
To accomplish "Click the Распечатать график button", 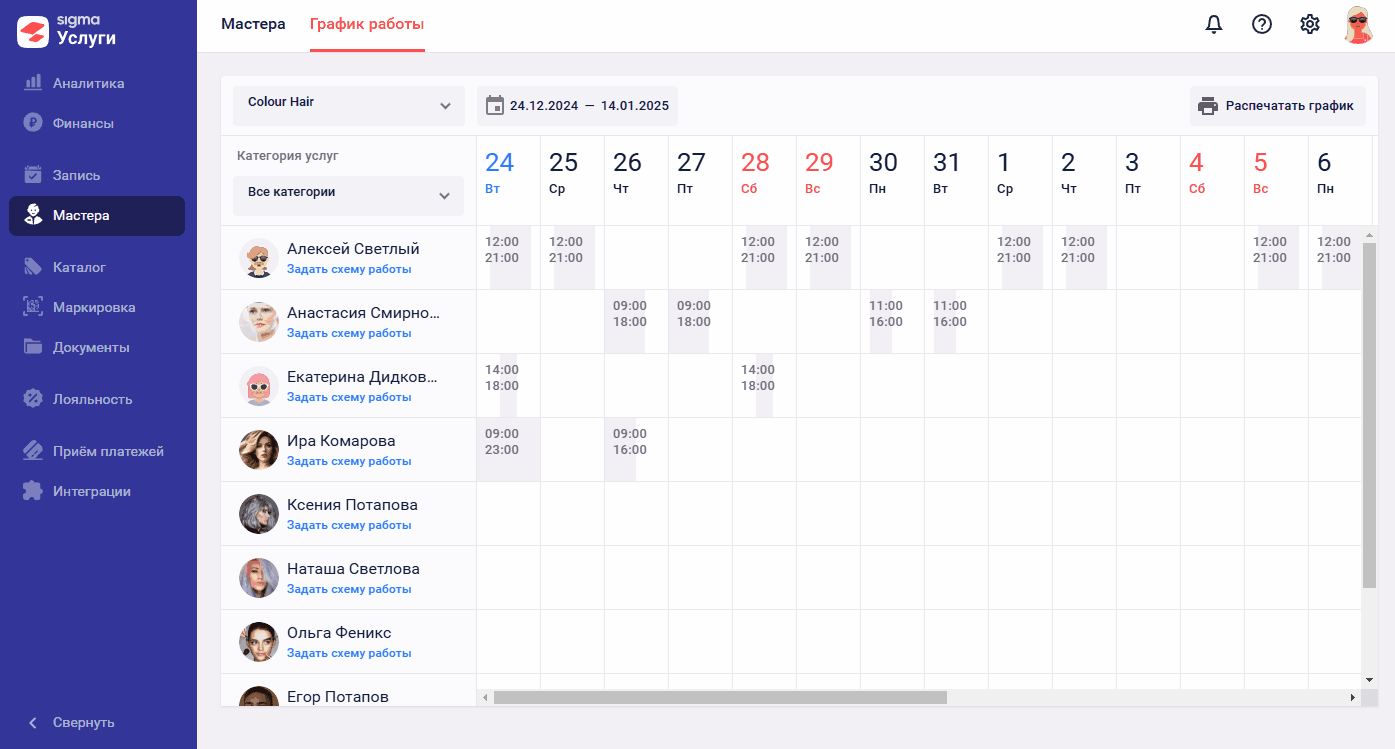I will [x=1277, y=106].
